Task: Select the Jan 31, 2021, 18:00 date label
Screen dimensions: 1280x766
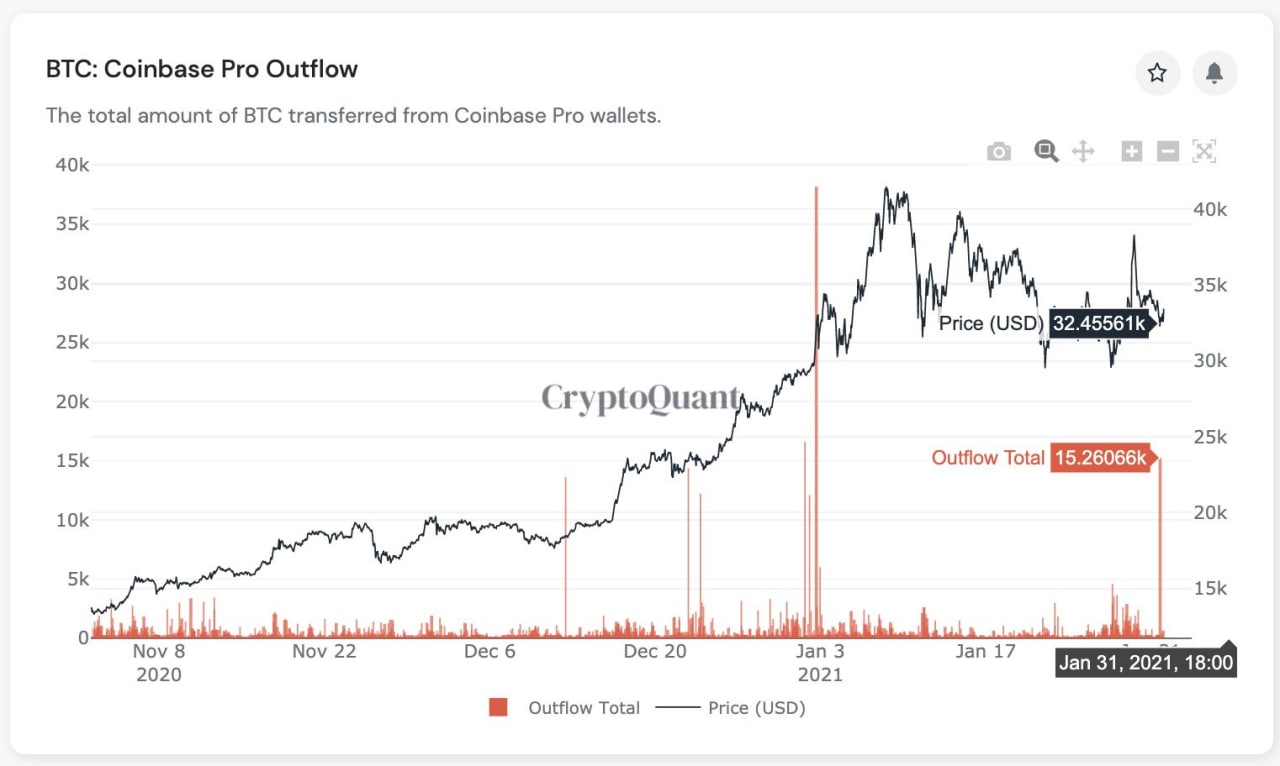Action: pos(1146,662)
